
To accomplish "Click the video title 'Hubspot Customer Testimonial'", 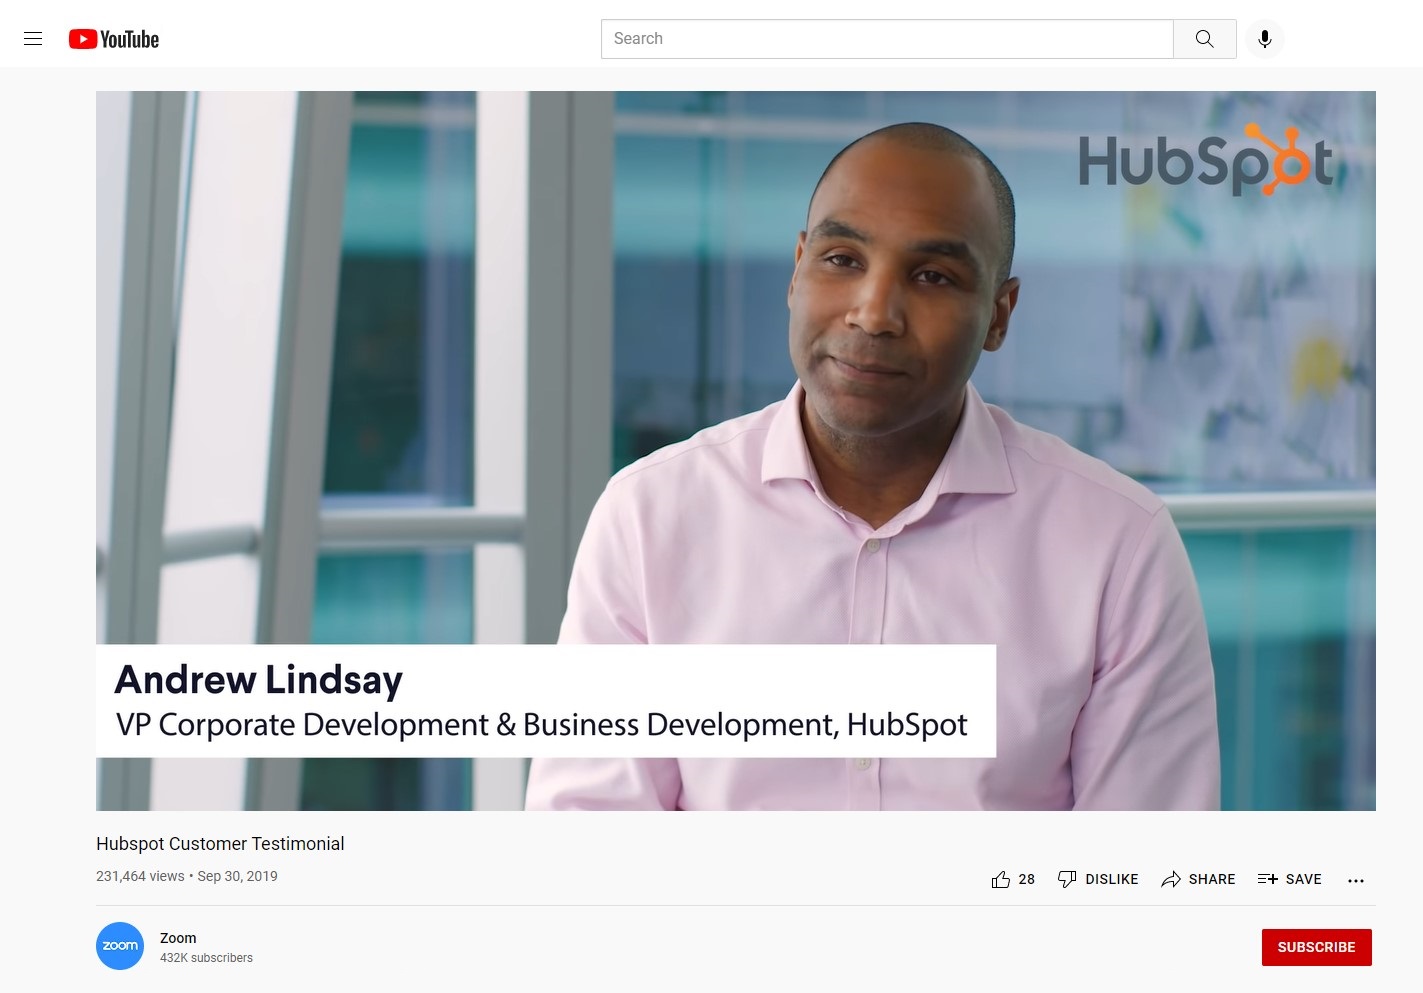I will 220,844.
